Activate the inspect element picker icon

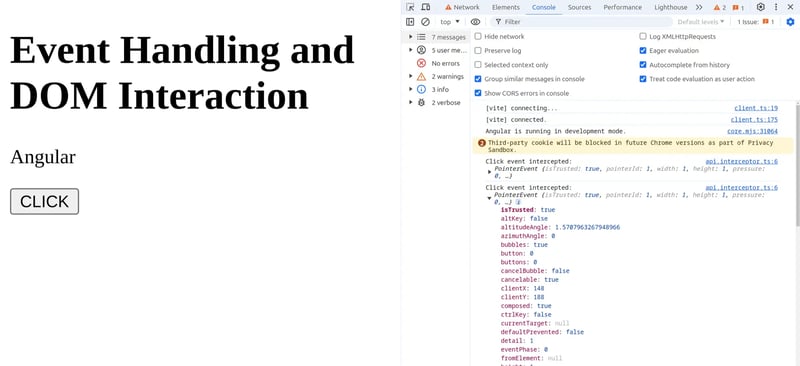tap(410, 7)
